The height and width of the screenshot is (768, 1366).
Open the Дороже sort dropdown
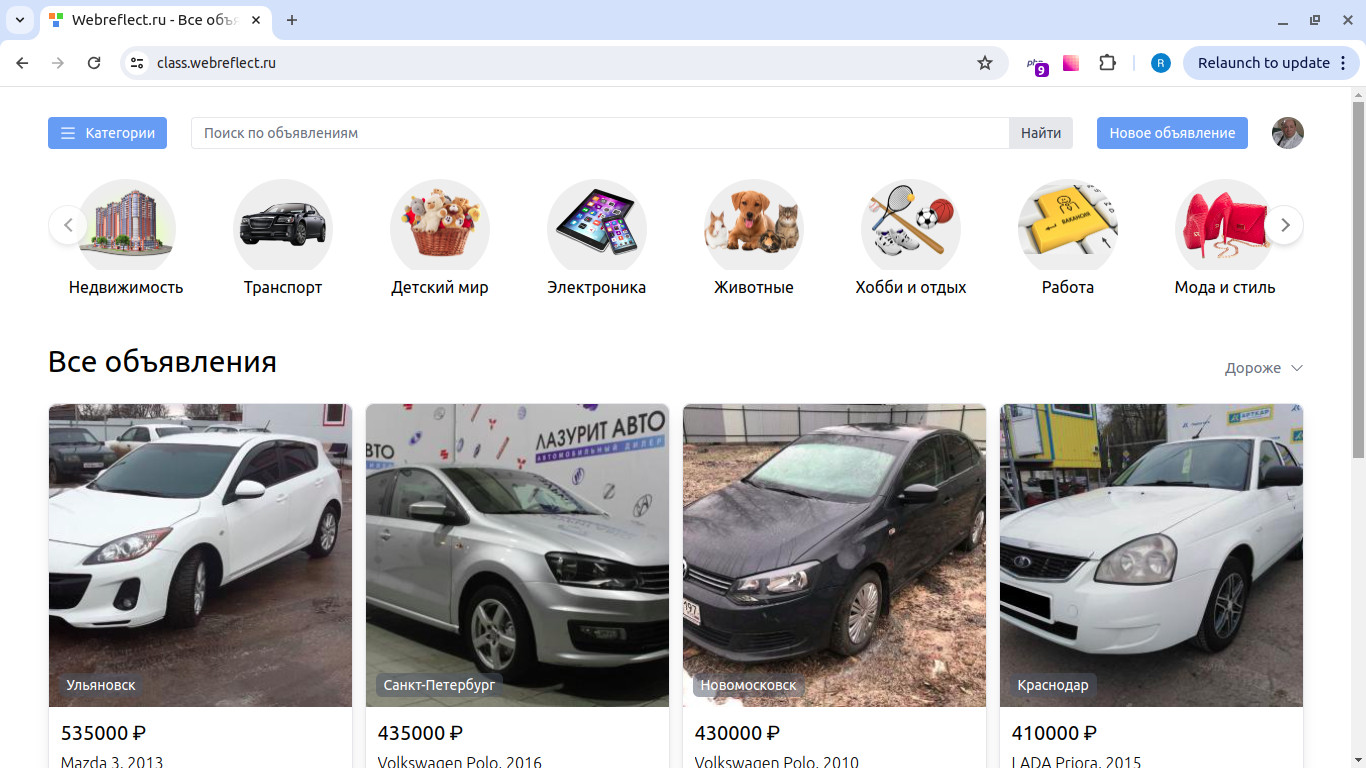click(x=1264, y=368)
